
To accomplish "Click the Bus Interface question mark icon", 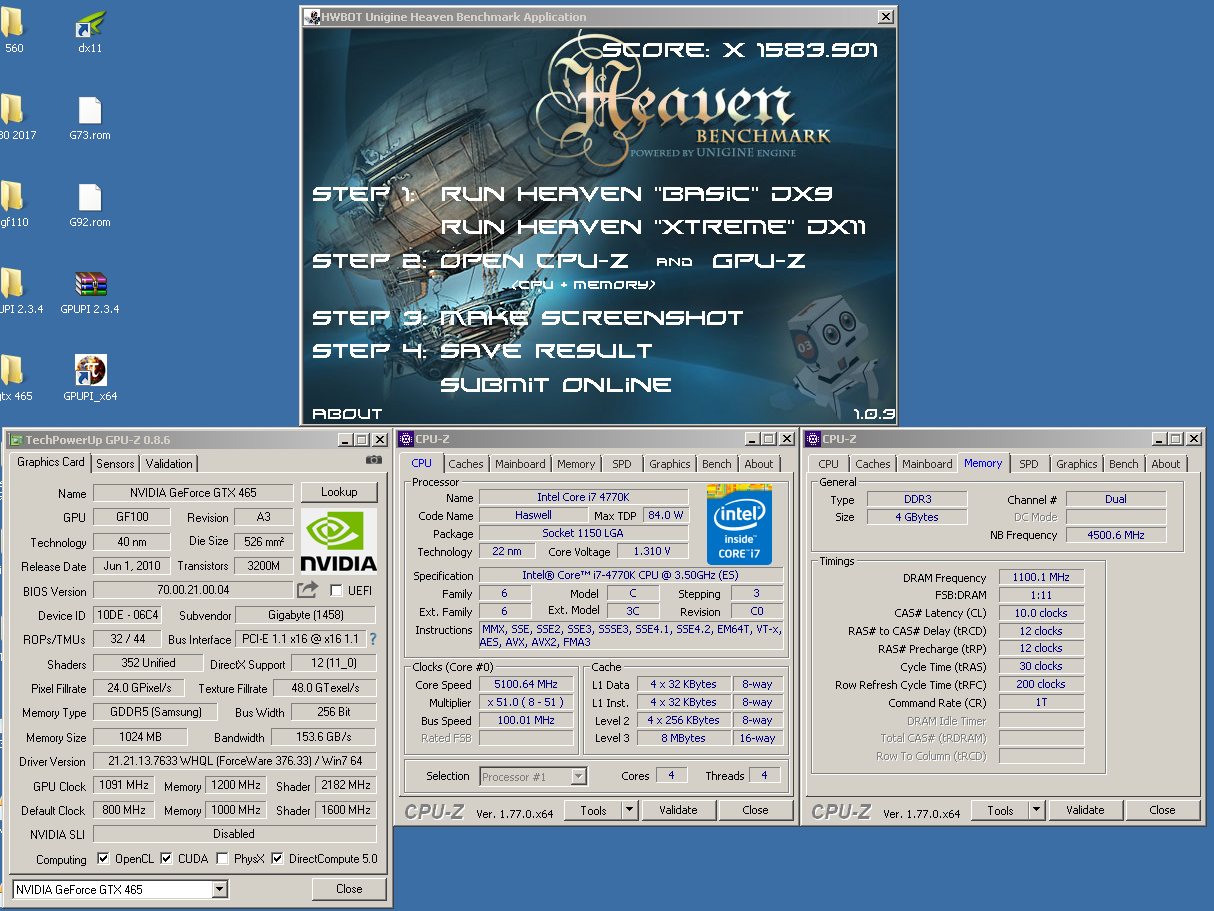I will pyautogui.click(x=373, y=639).
